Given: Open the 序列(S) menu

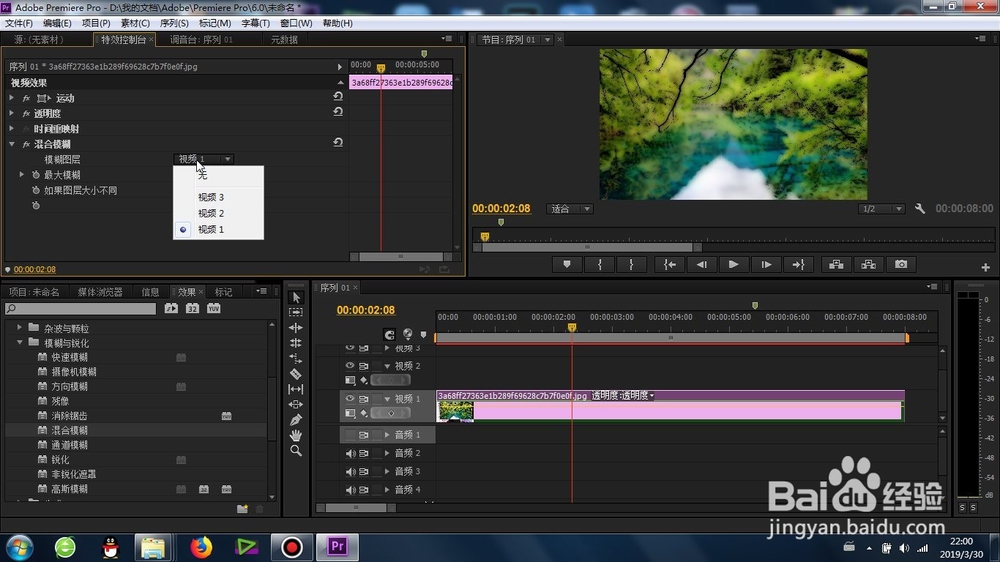Looking at the screenshot, I should tap(174, 23).
